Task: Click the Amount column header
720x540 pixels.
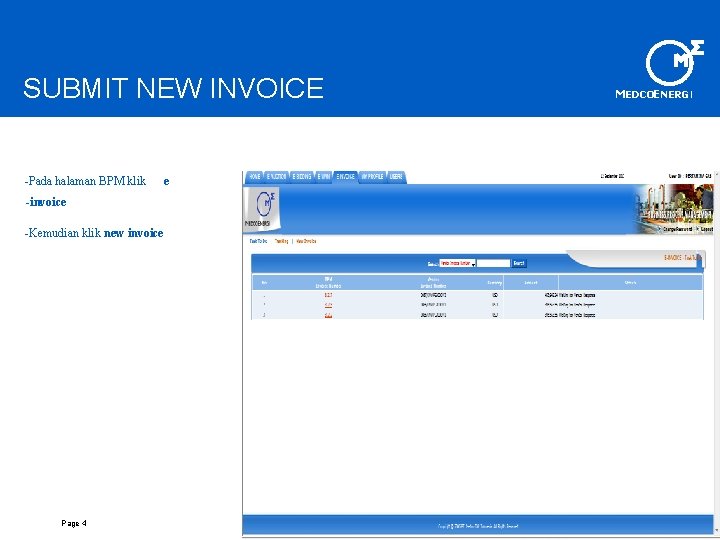Action: [531, 282]
